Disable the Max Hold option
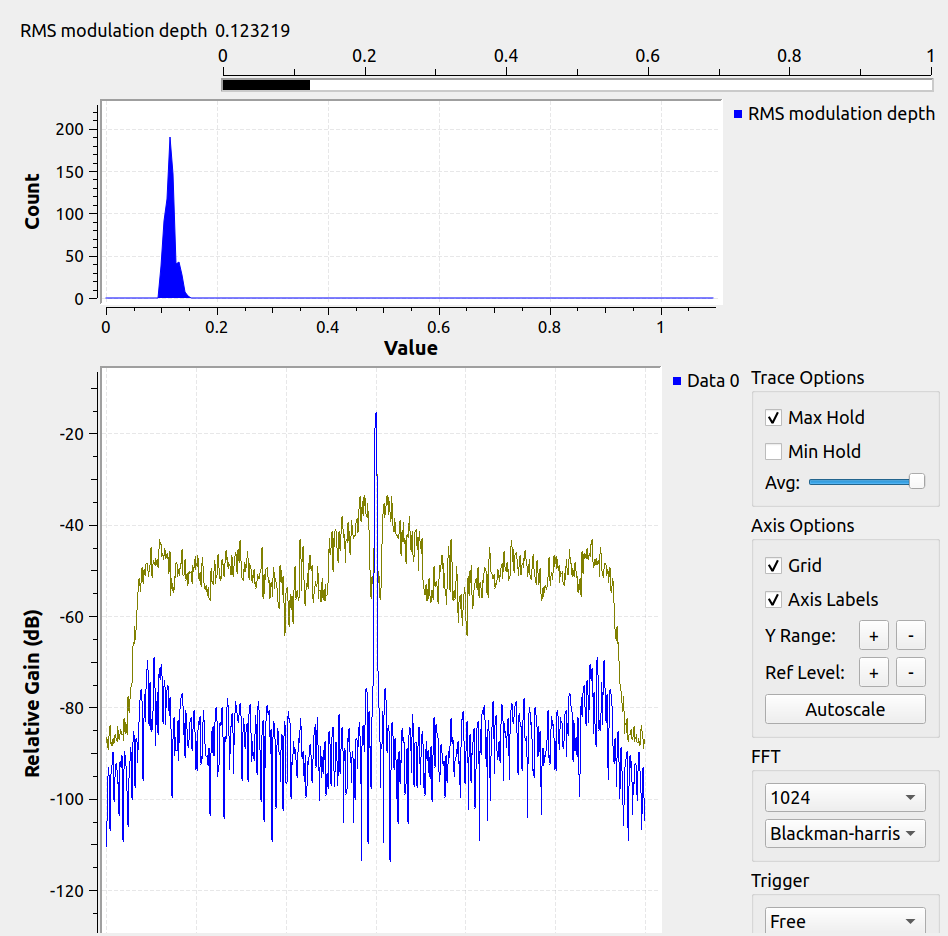 click(x=773, y=417)
